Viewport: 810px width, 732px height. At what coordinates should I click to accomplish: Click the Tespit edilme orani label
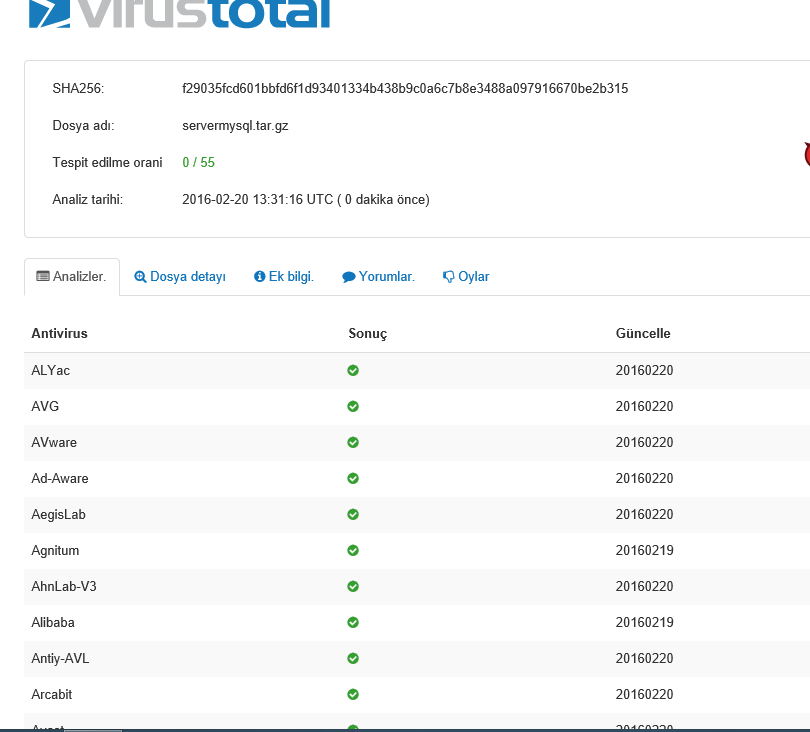click(x=107, y=162)
